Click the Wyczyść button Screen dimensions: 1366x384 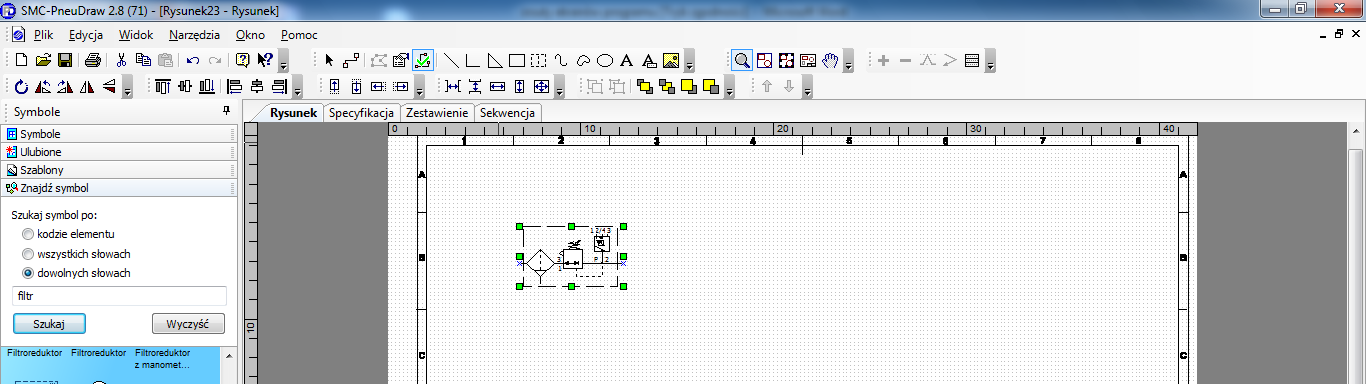pos(188,324)
